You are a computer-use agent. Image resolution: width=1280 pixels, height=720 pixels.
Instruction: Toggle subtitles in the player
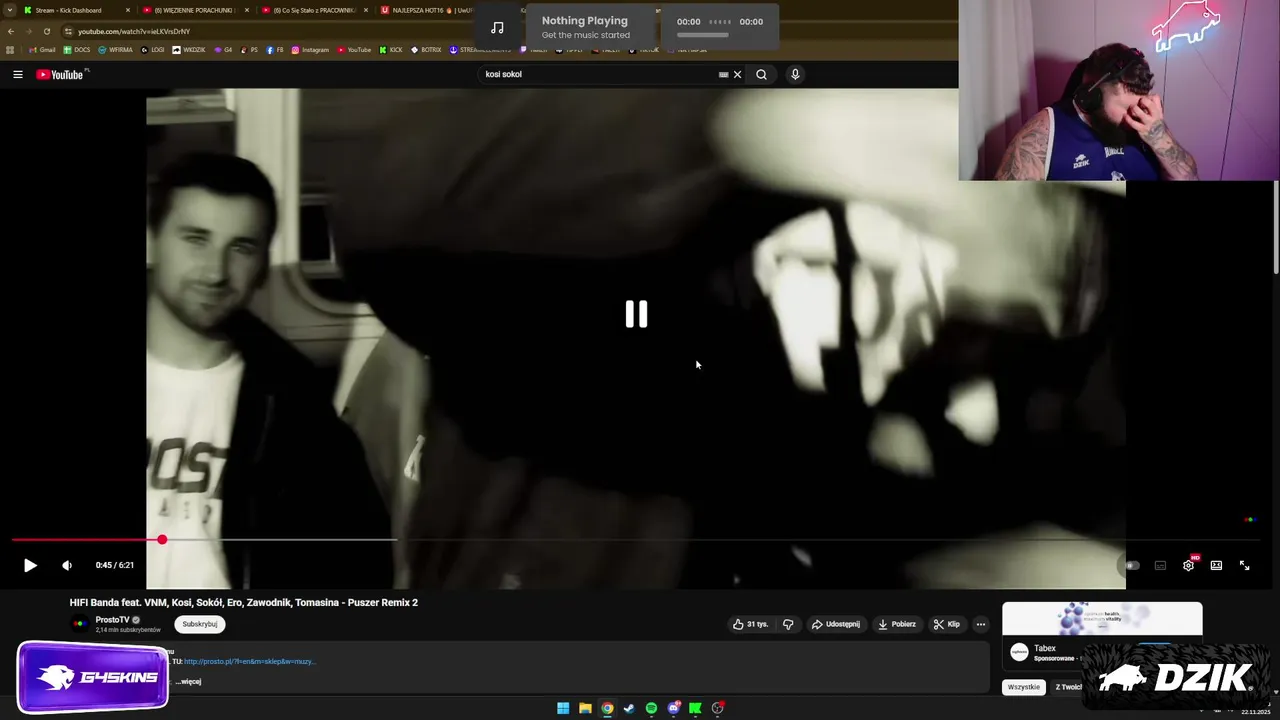[x=1160, y=565]
